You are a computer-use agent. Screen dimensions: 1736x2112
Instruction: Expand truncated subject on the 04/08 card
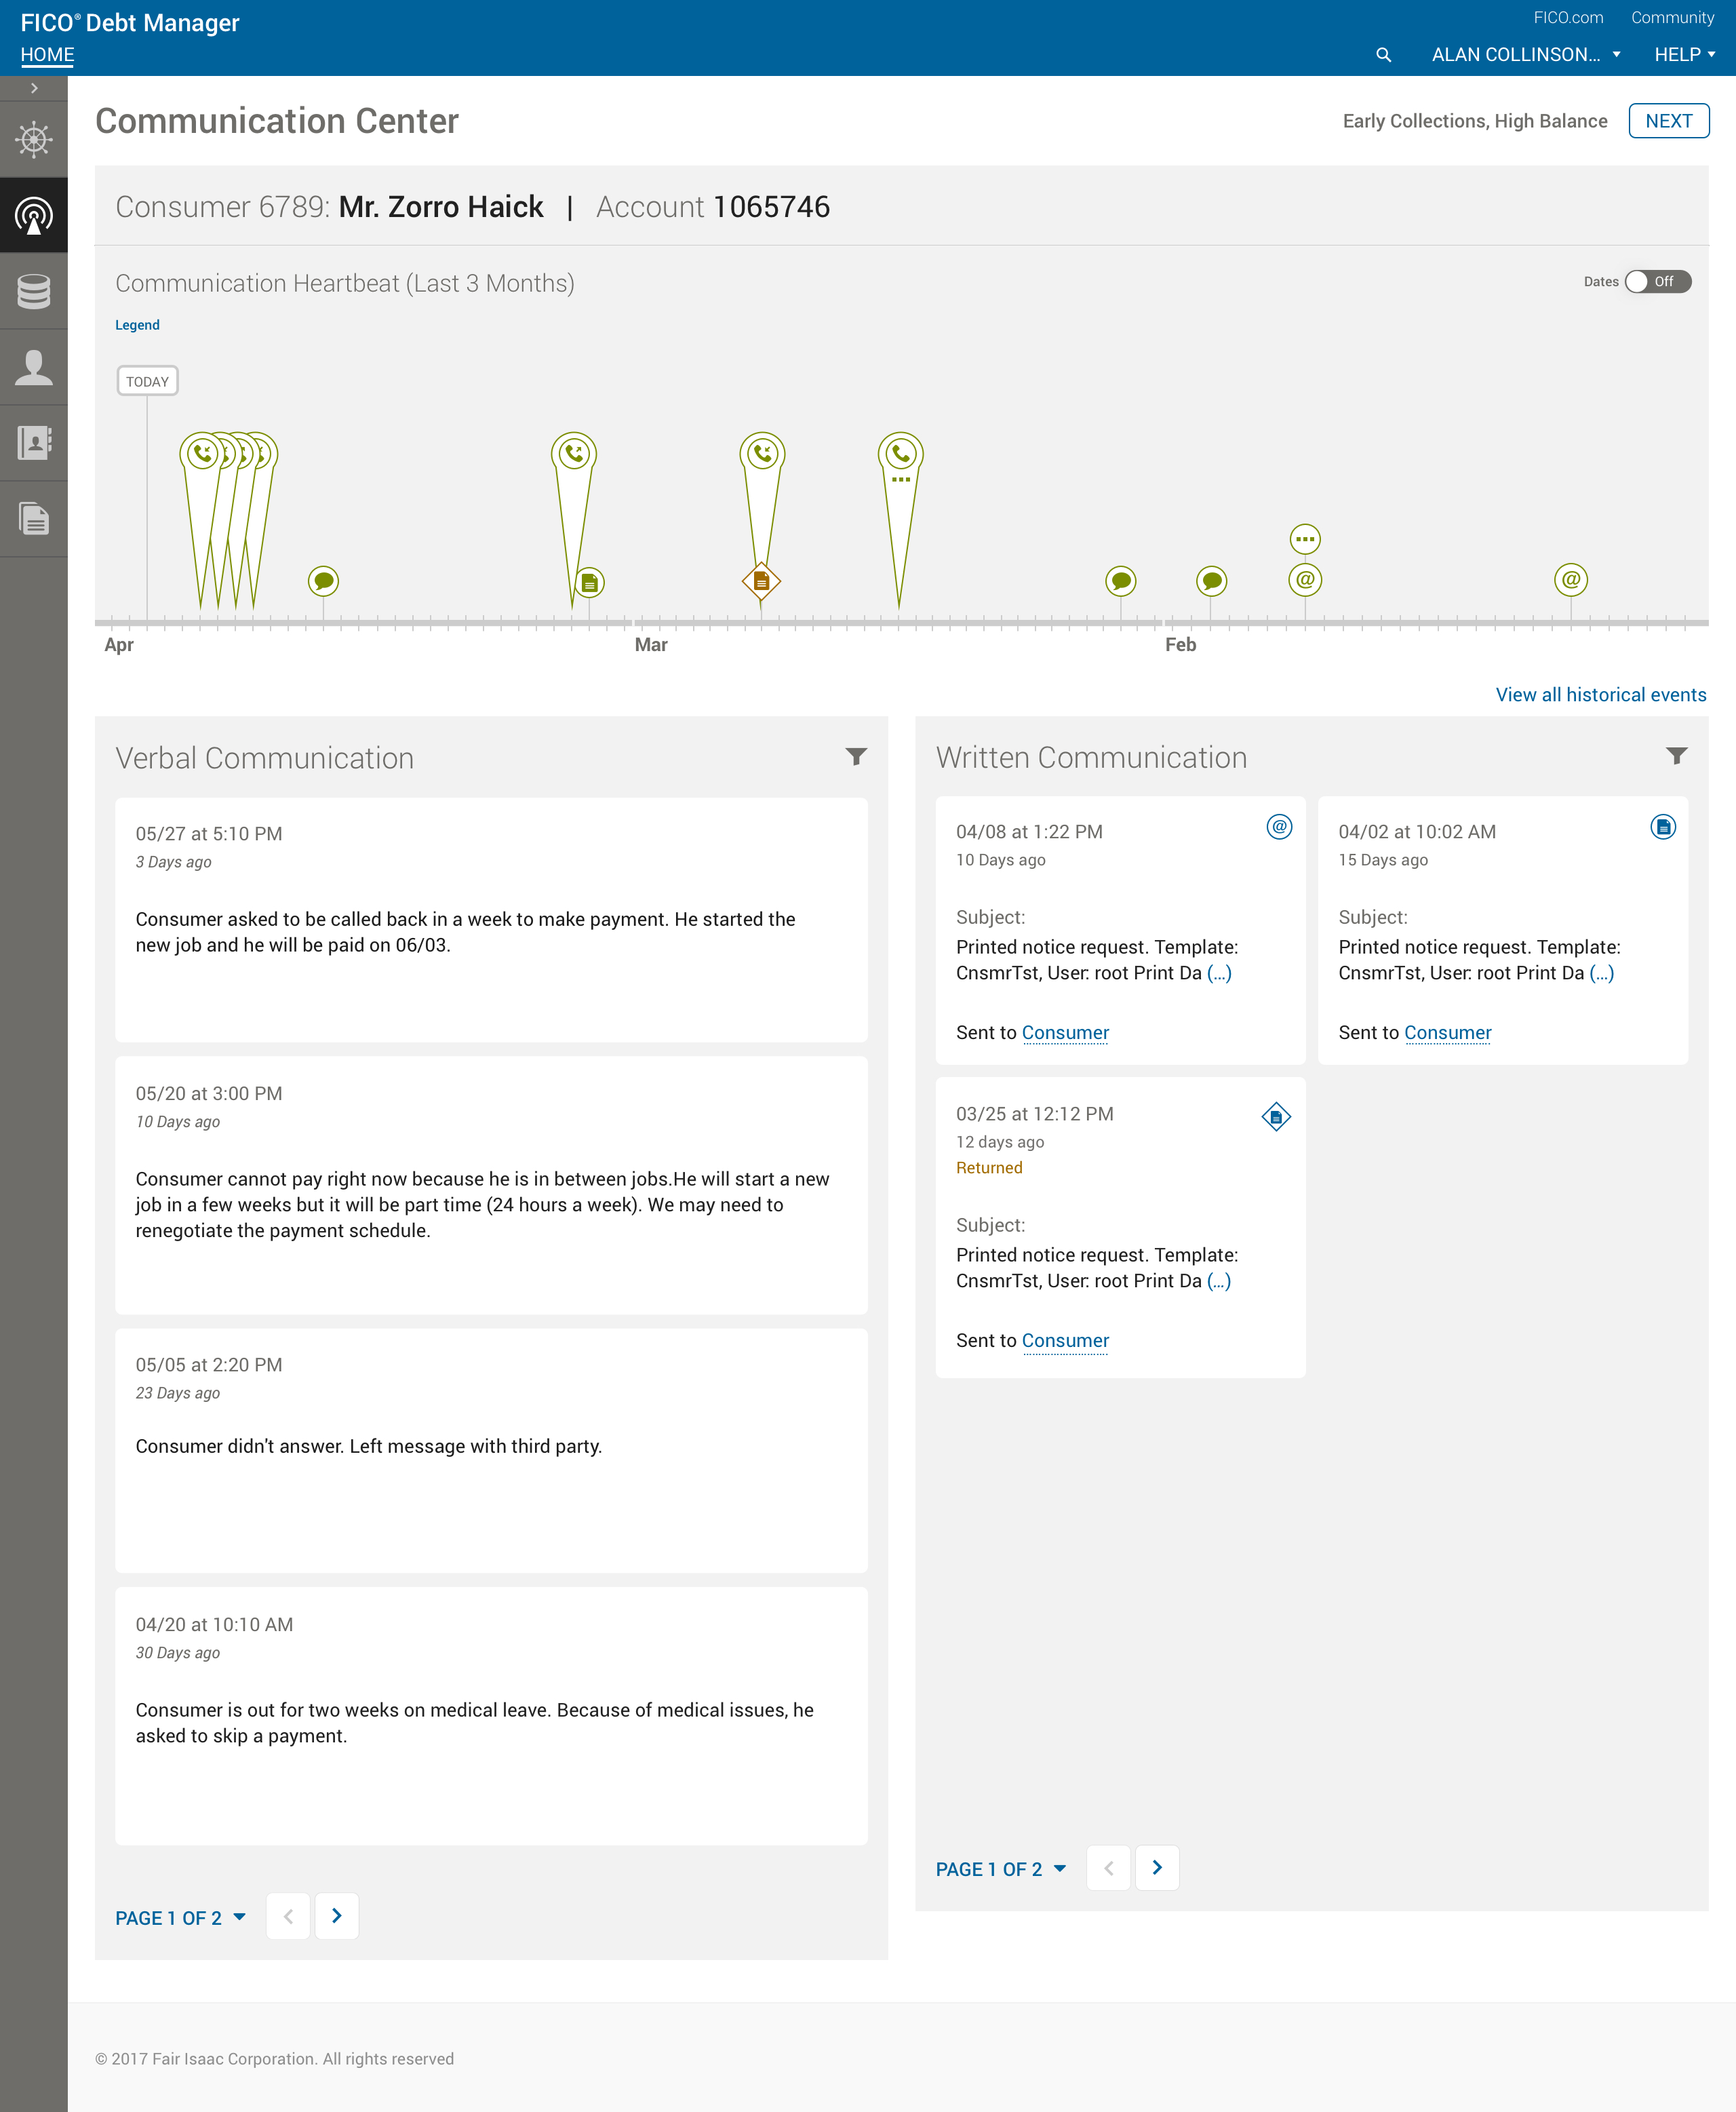click(x=1219, y=973)
